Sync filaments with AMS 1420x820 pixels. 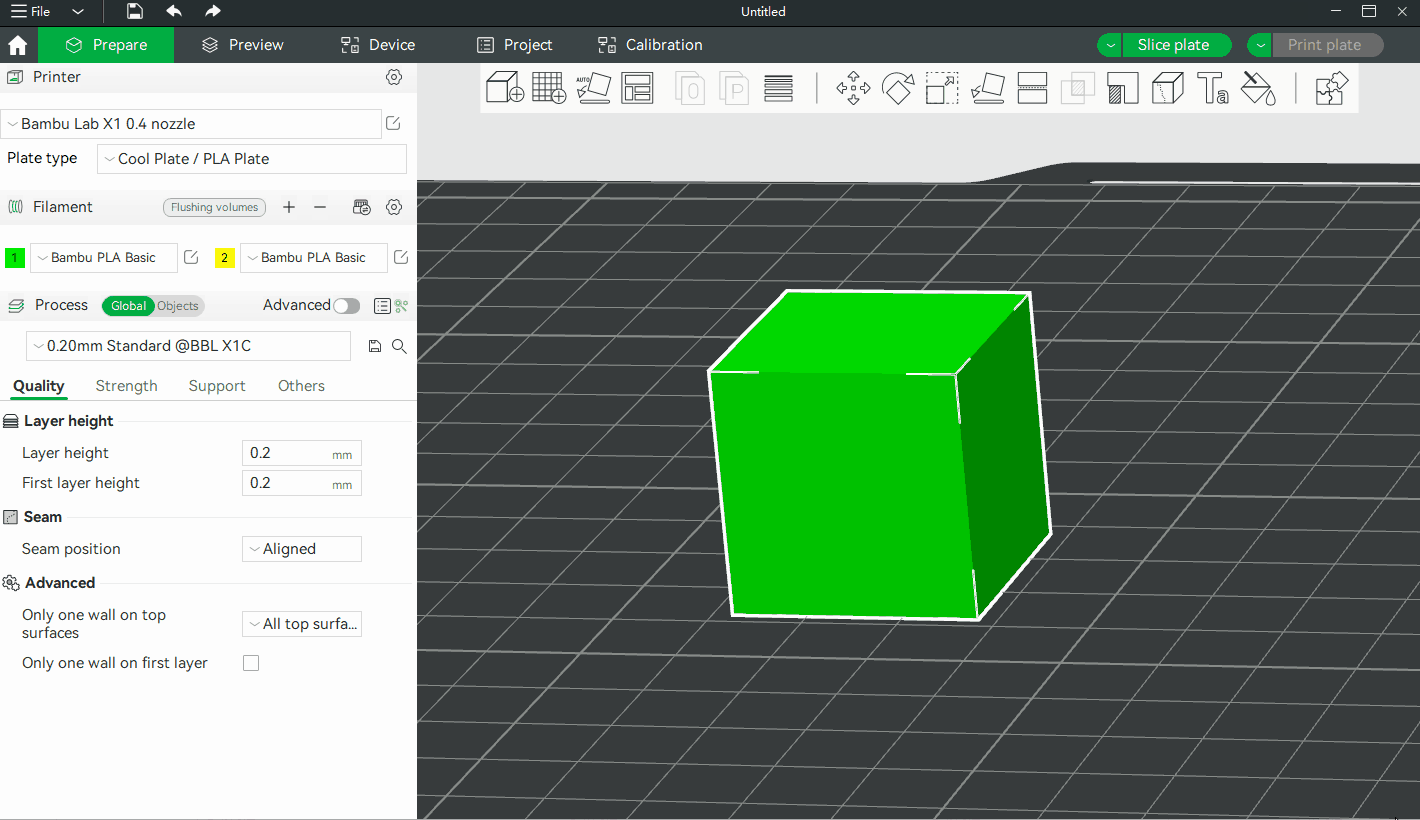(362, 207)
